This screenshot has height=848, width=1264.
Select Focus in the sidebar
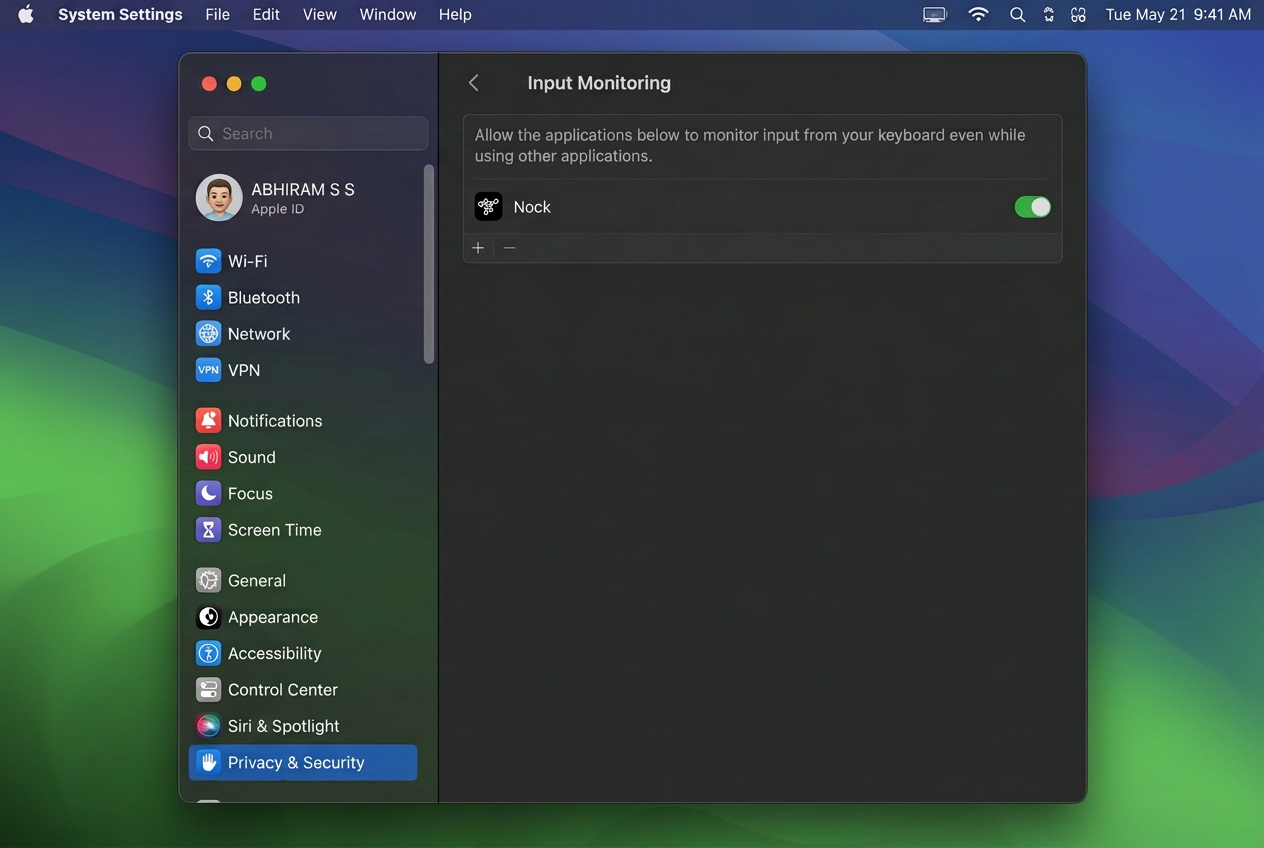(302, 493)
